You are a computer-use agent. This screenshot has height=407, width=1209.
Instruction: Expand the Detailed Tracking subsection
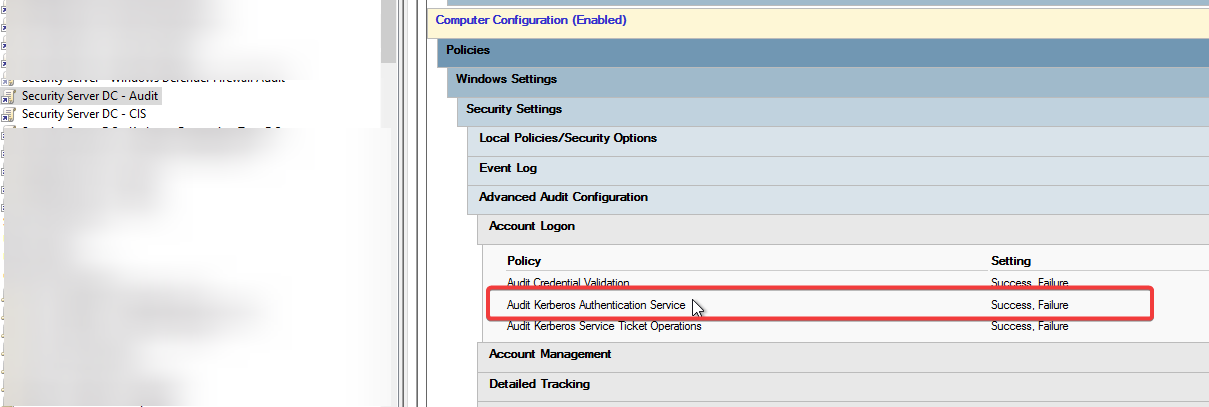click(843, 384)
